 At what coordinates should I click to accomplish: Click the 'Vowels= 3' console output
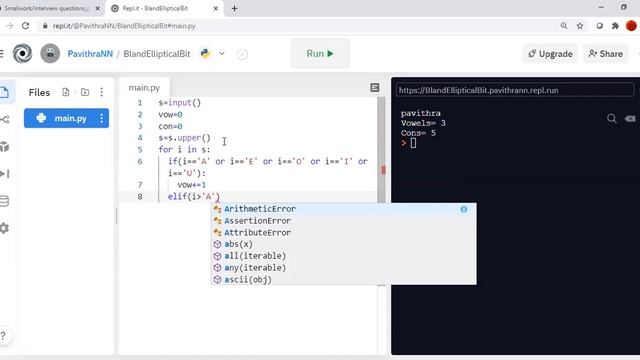[423, 123]
